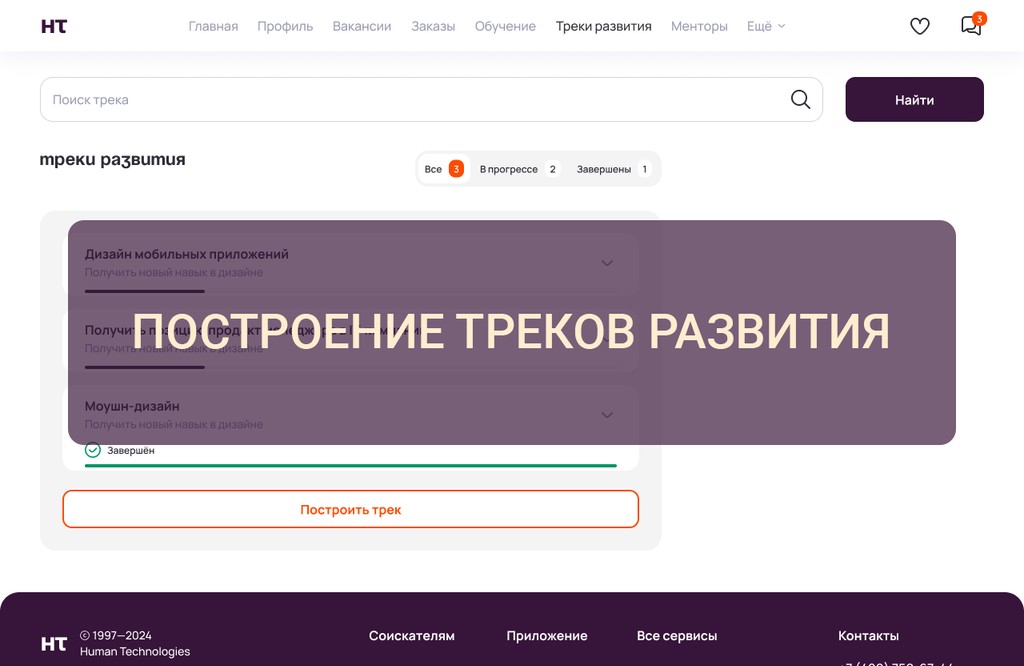This screenshot has height=666, width=1024.
Task: Select the Треки развития menu item
Action: [x=603, y=26]
